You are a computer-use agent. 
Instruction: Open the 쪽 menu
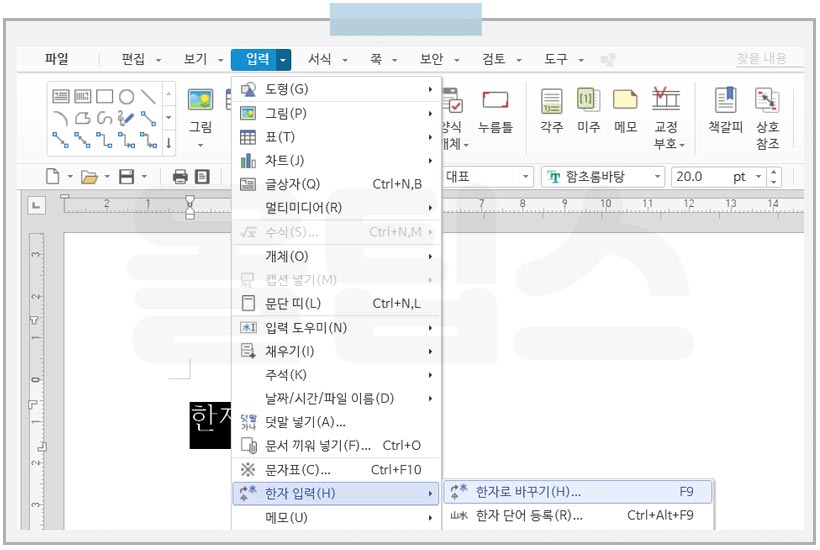point(376,59)
